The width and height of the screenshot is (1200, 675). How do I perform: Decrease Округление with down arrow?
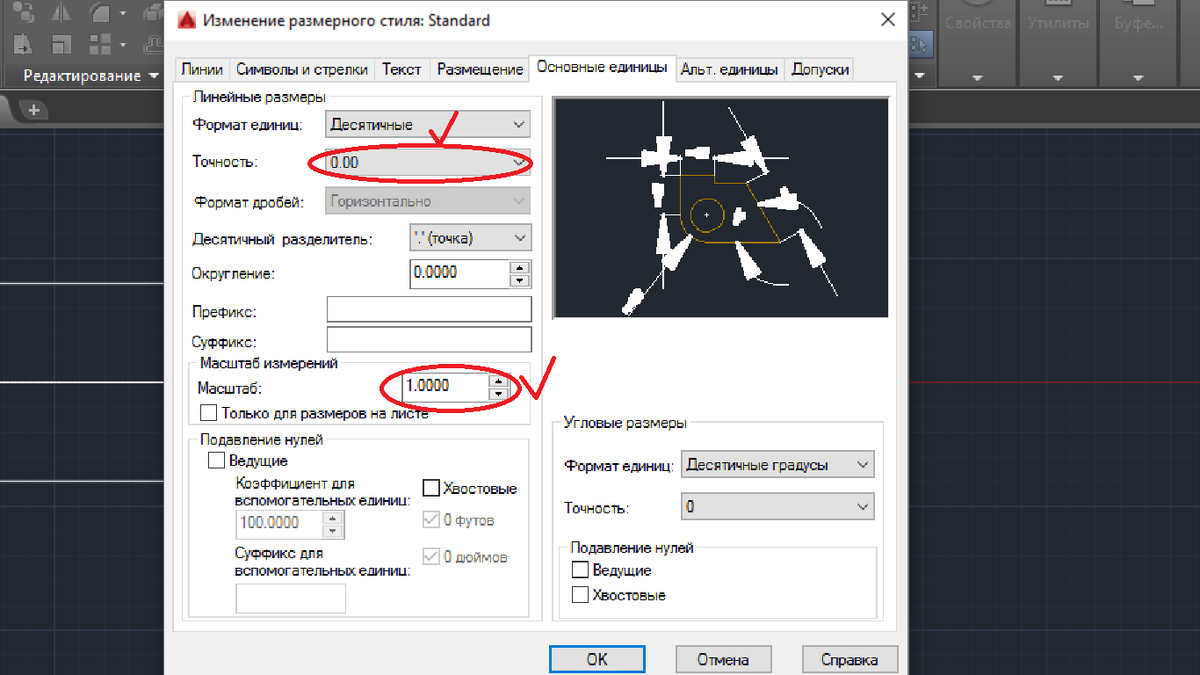pyautogui.click(x=519, y=279)
